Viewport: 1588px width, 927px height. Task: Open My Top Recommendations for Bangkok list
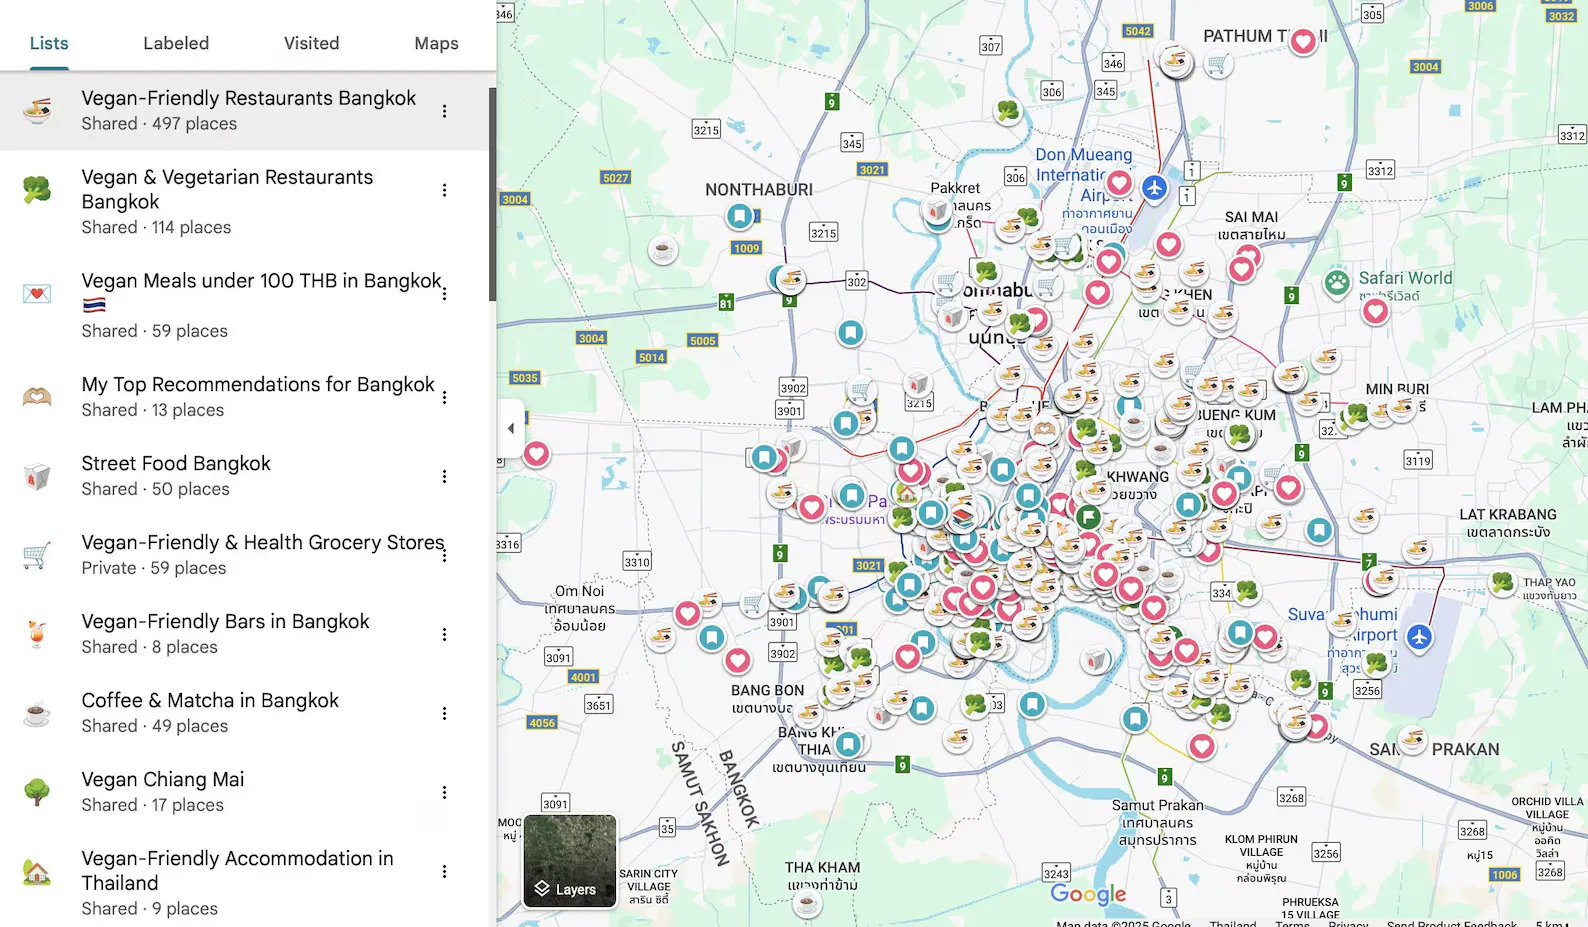click(244, 397)
